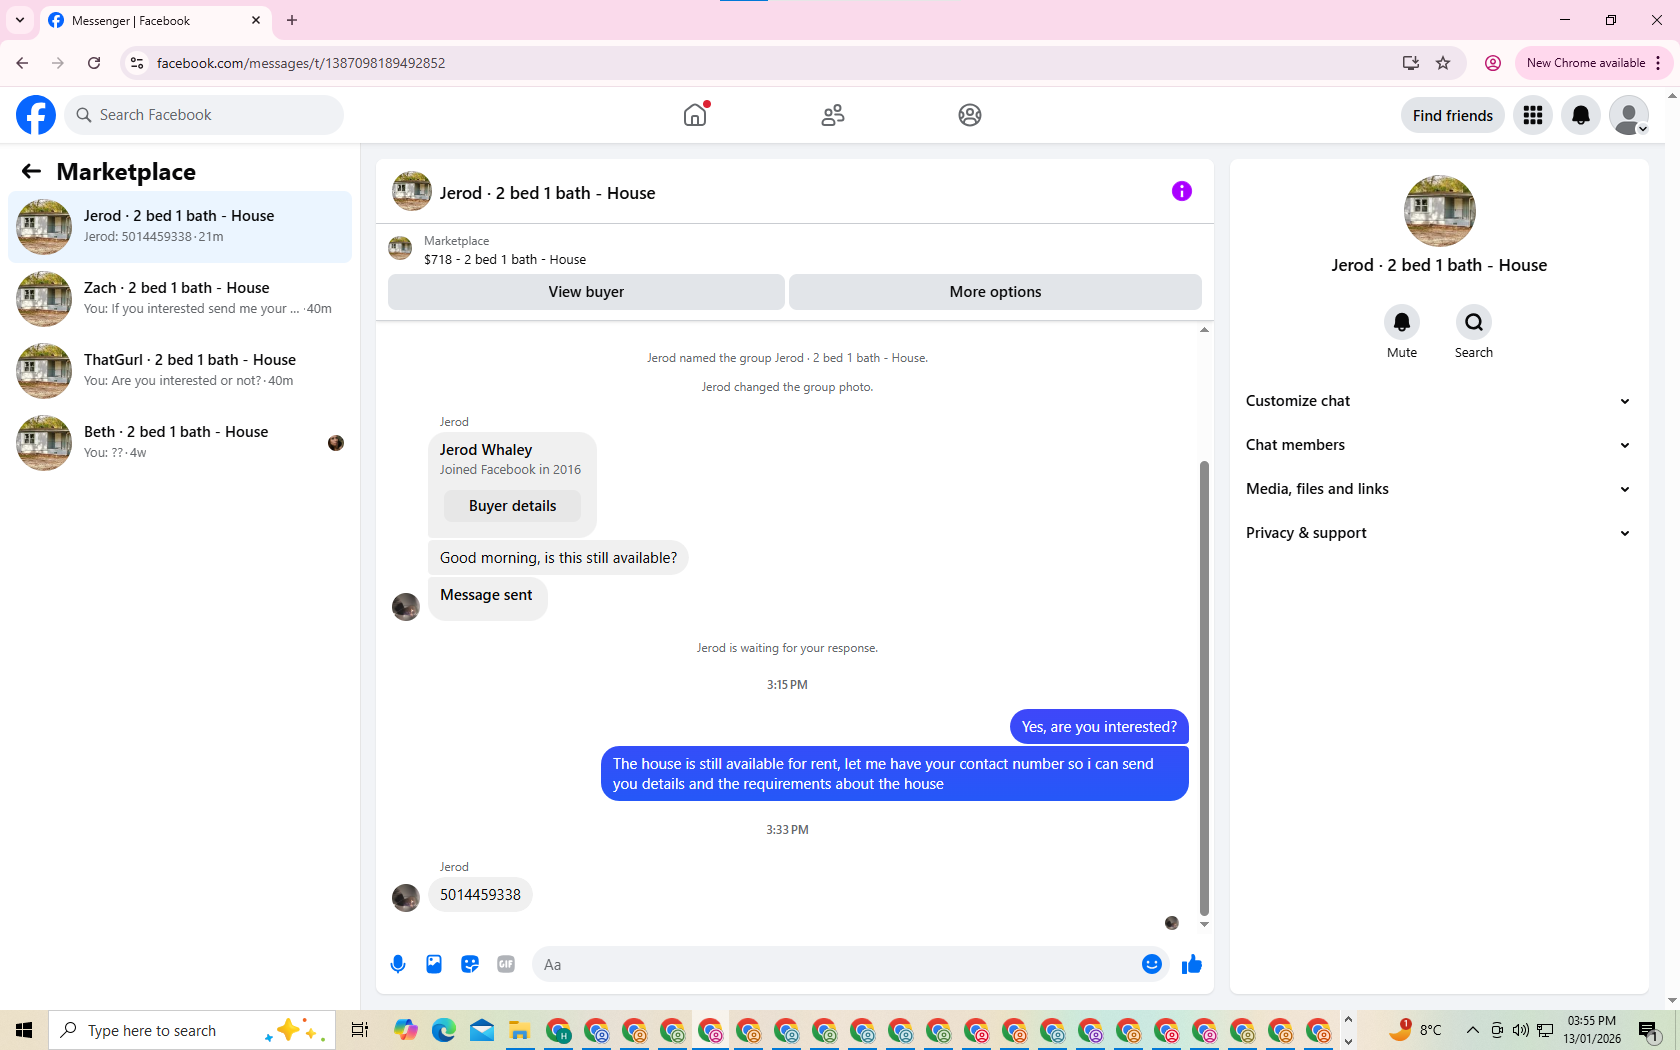The height and width of the screenshot is (1050, 1680).
Task: Send a voice clip with microphone icon
Action: [398, 964]
